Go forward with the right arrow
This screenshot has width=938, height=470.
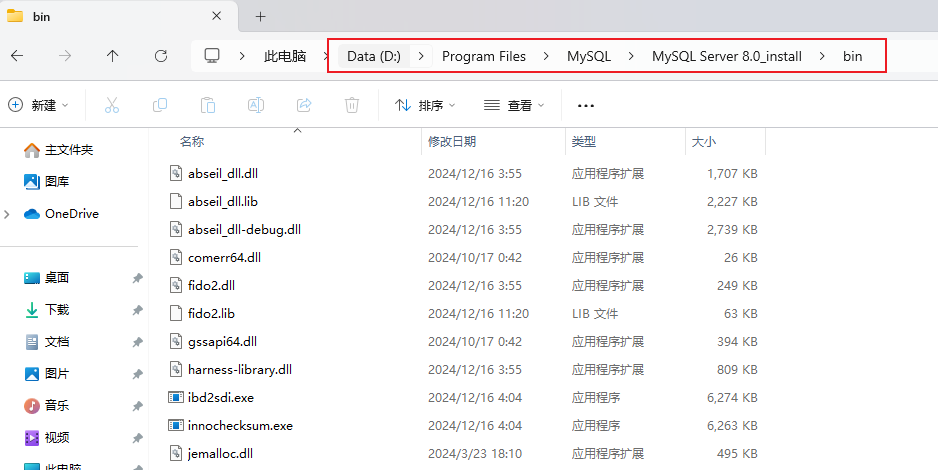pyautogui.click(x=65, y=56)
